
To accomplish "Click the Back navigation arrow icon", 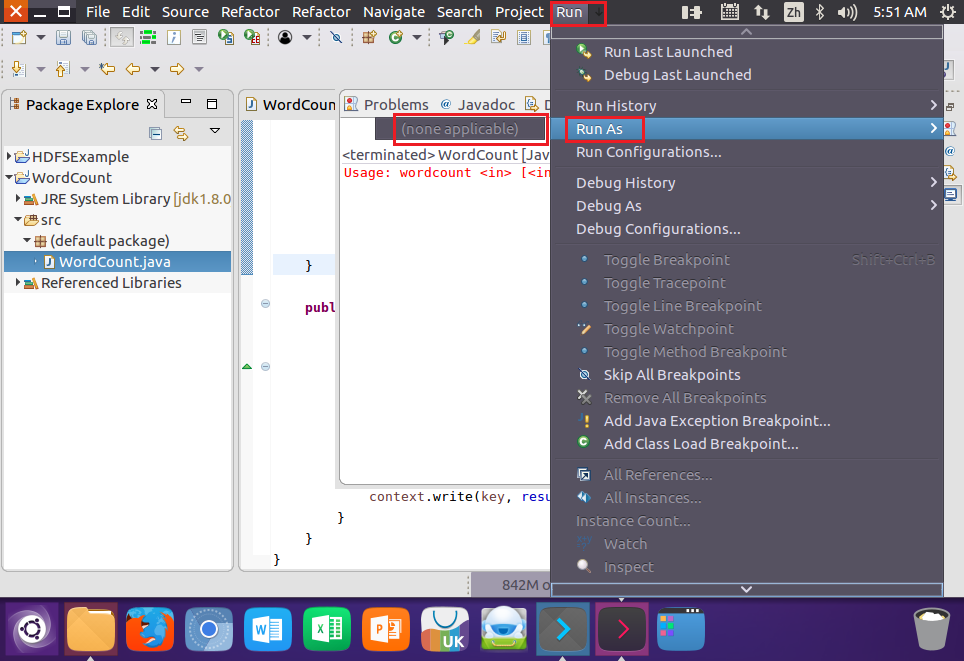I will click(x=133, y=69).
